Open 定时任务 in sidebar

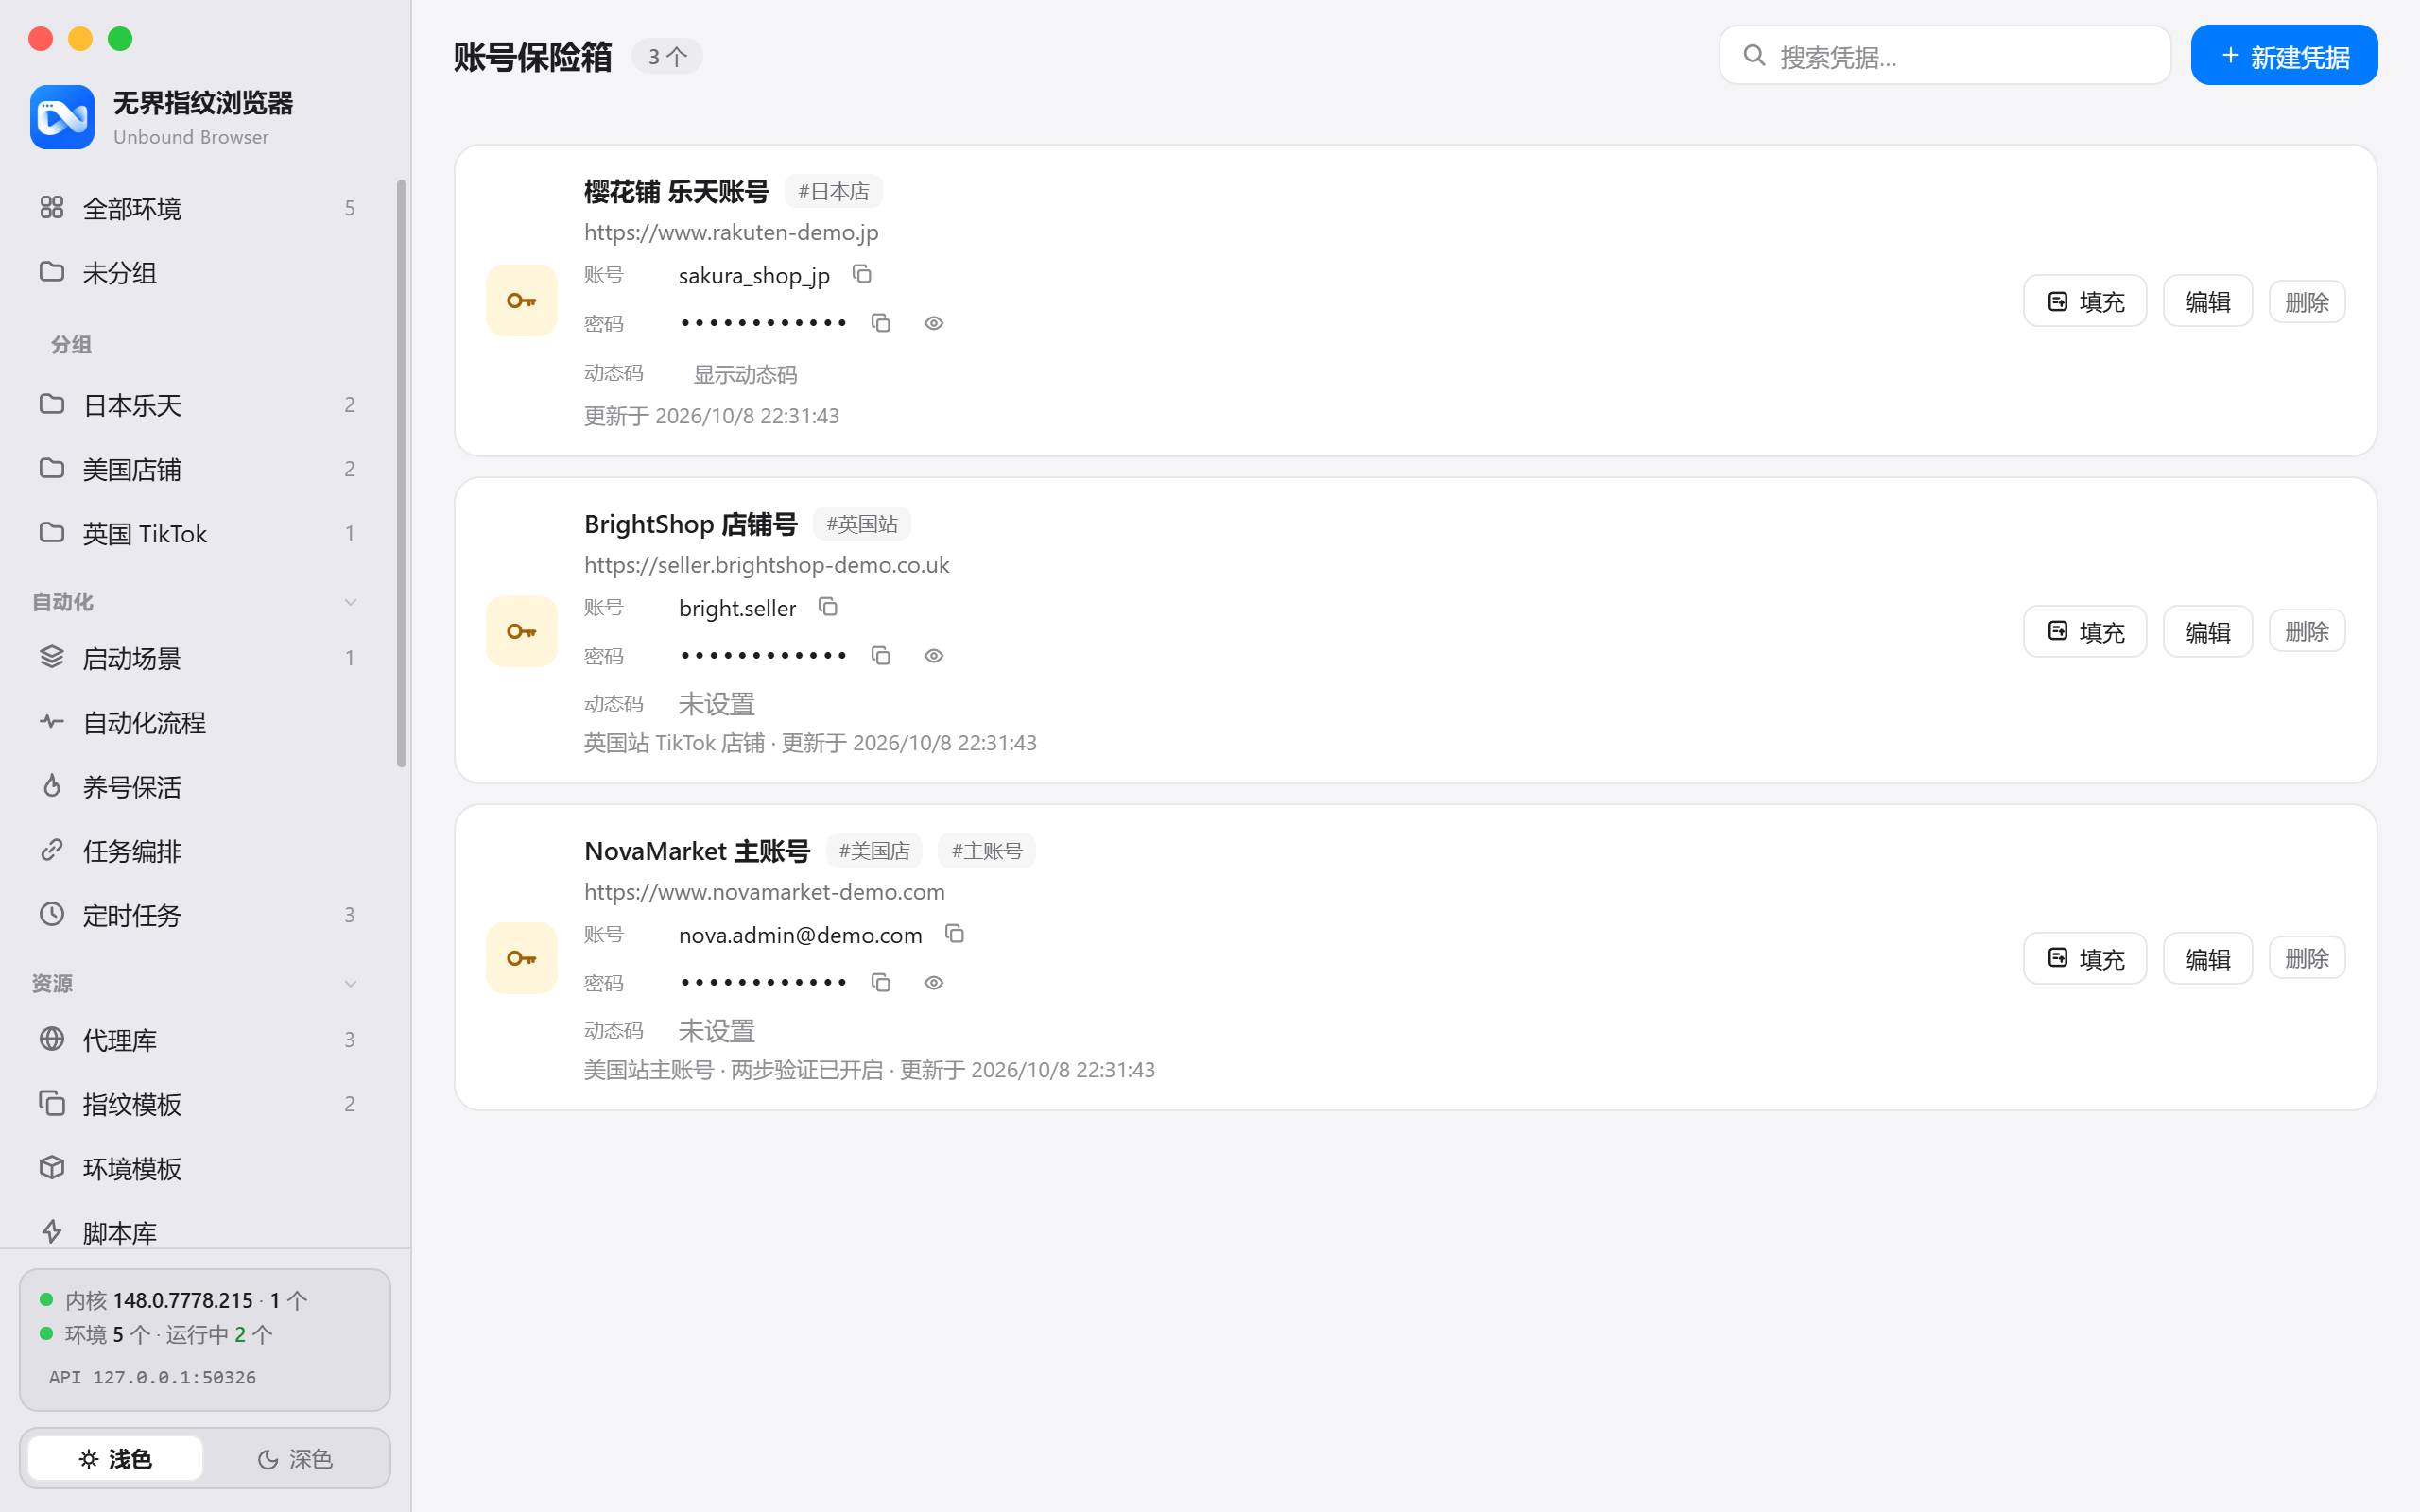tap(198, 915)
